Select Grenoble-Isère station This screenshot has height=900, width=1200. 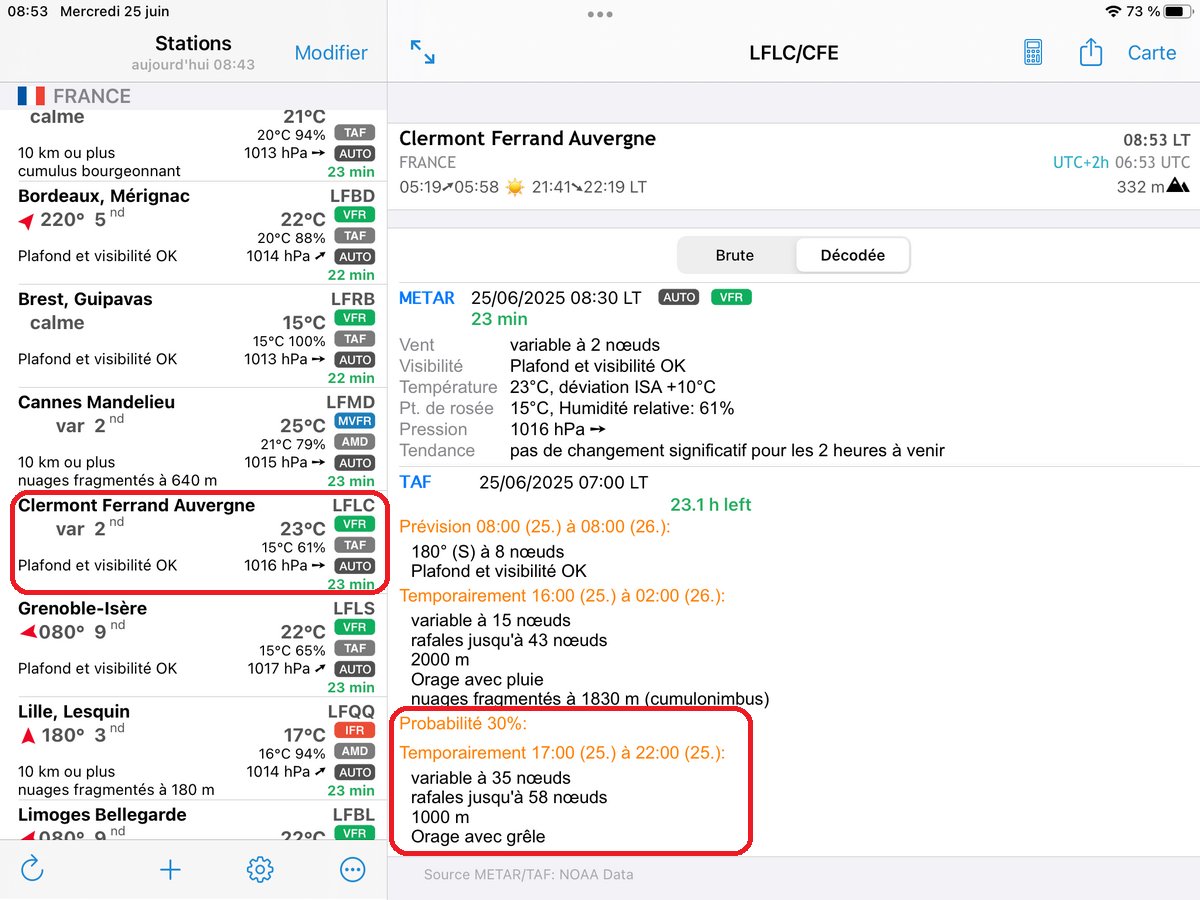pyautogui.click(x=193, y=645)
